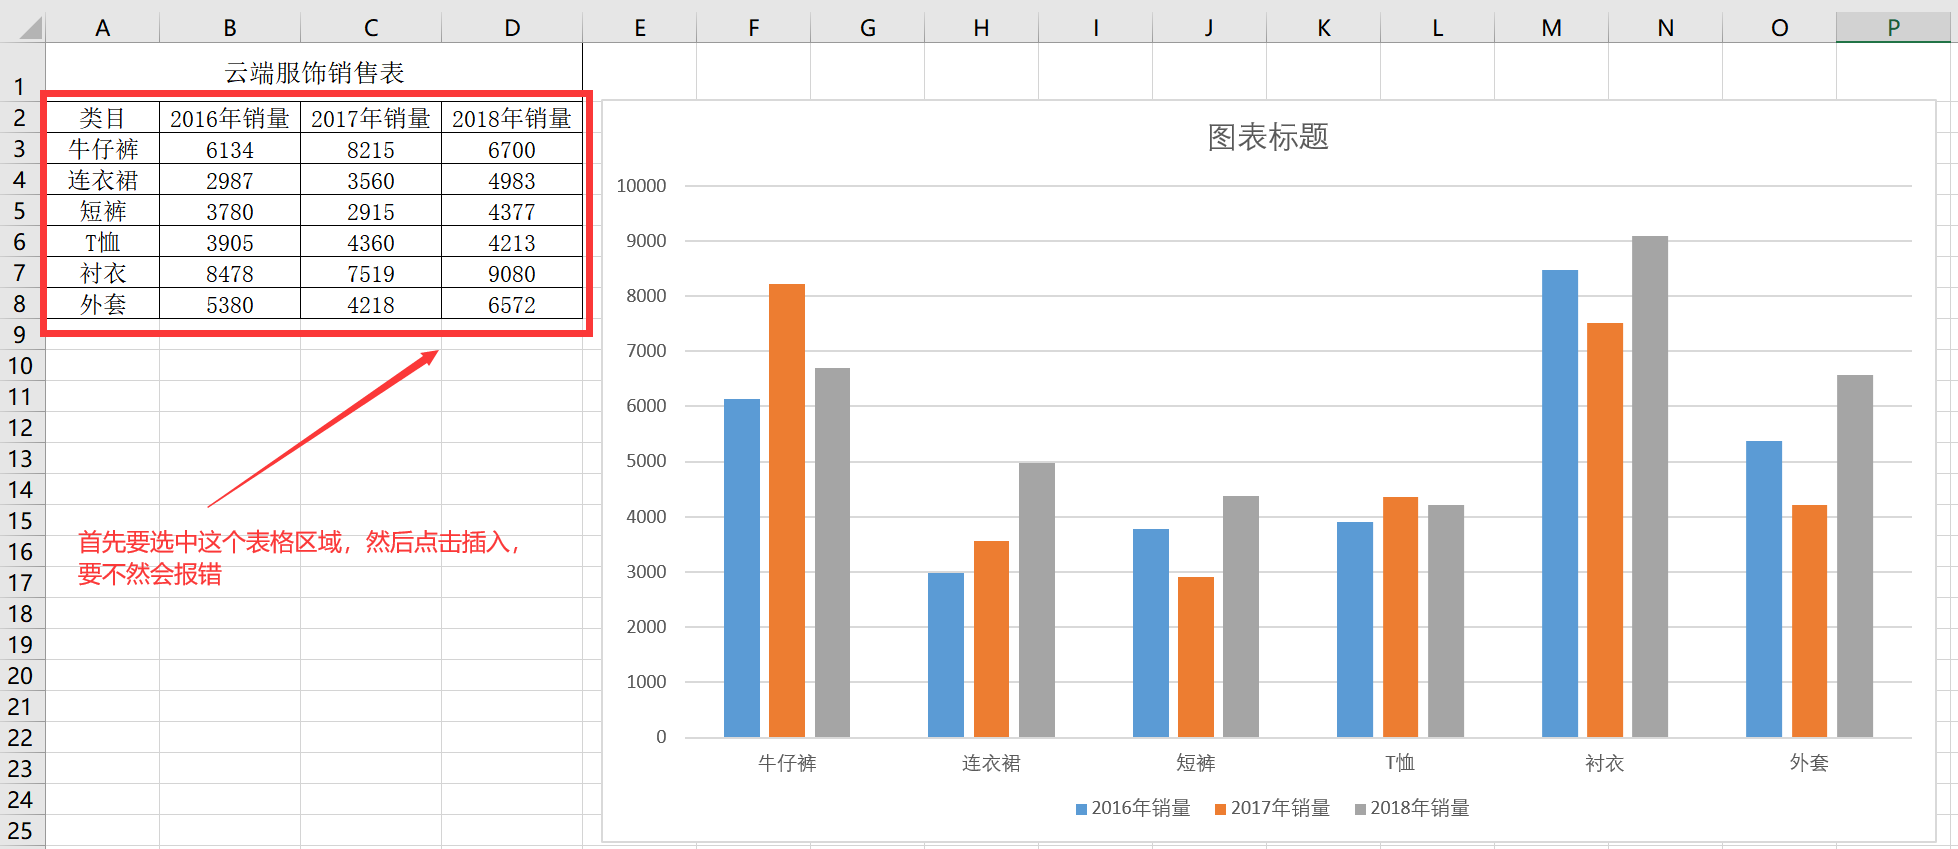The height and width of the screenshot is (849, 1958).
Task: Select the 2016年销量 legend entry
Action: tap(1133, 808)
